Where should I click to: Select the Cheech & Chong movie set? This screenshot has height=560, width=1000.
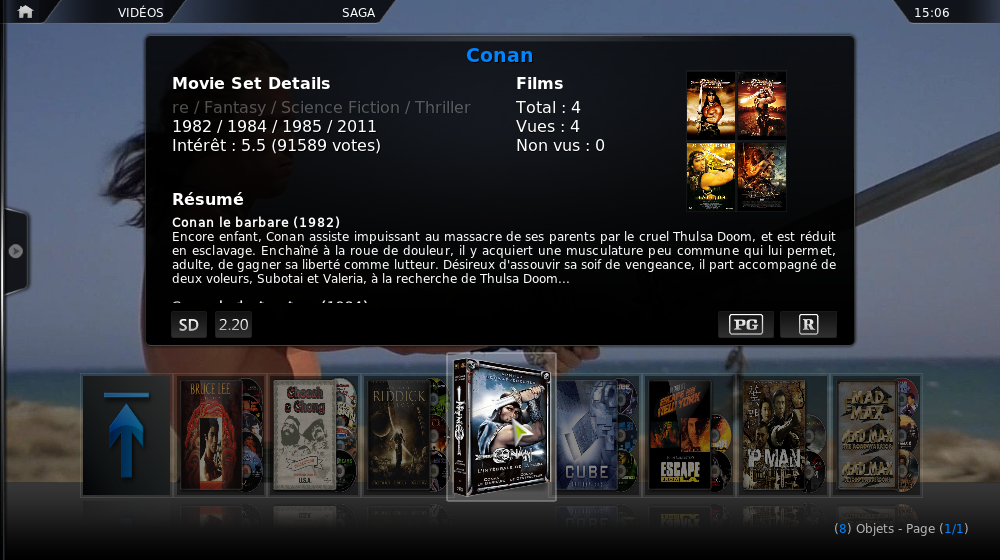point(314,435)
